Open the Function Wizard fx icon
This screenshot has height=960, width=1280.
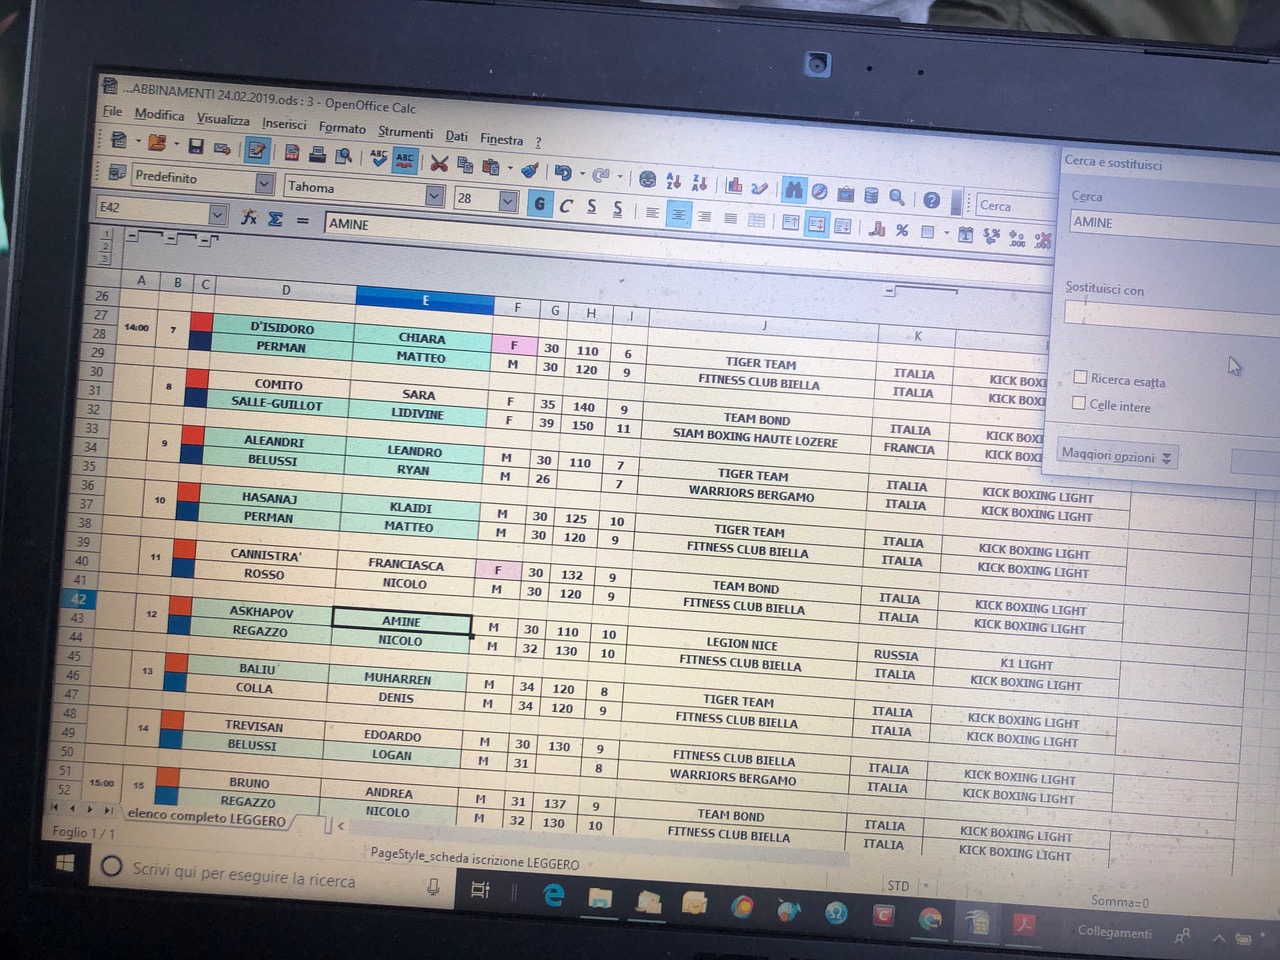pos(249,217)
